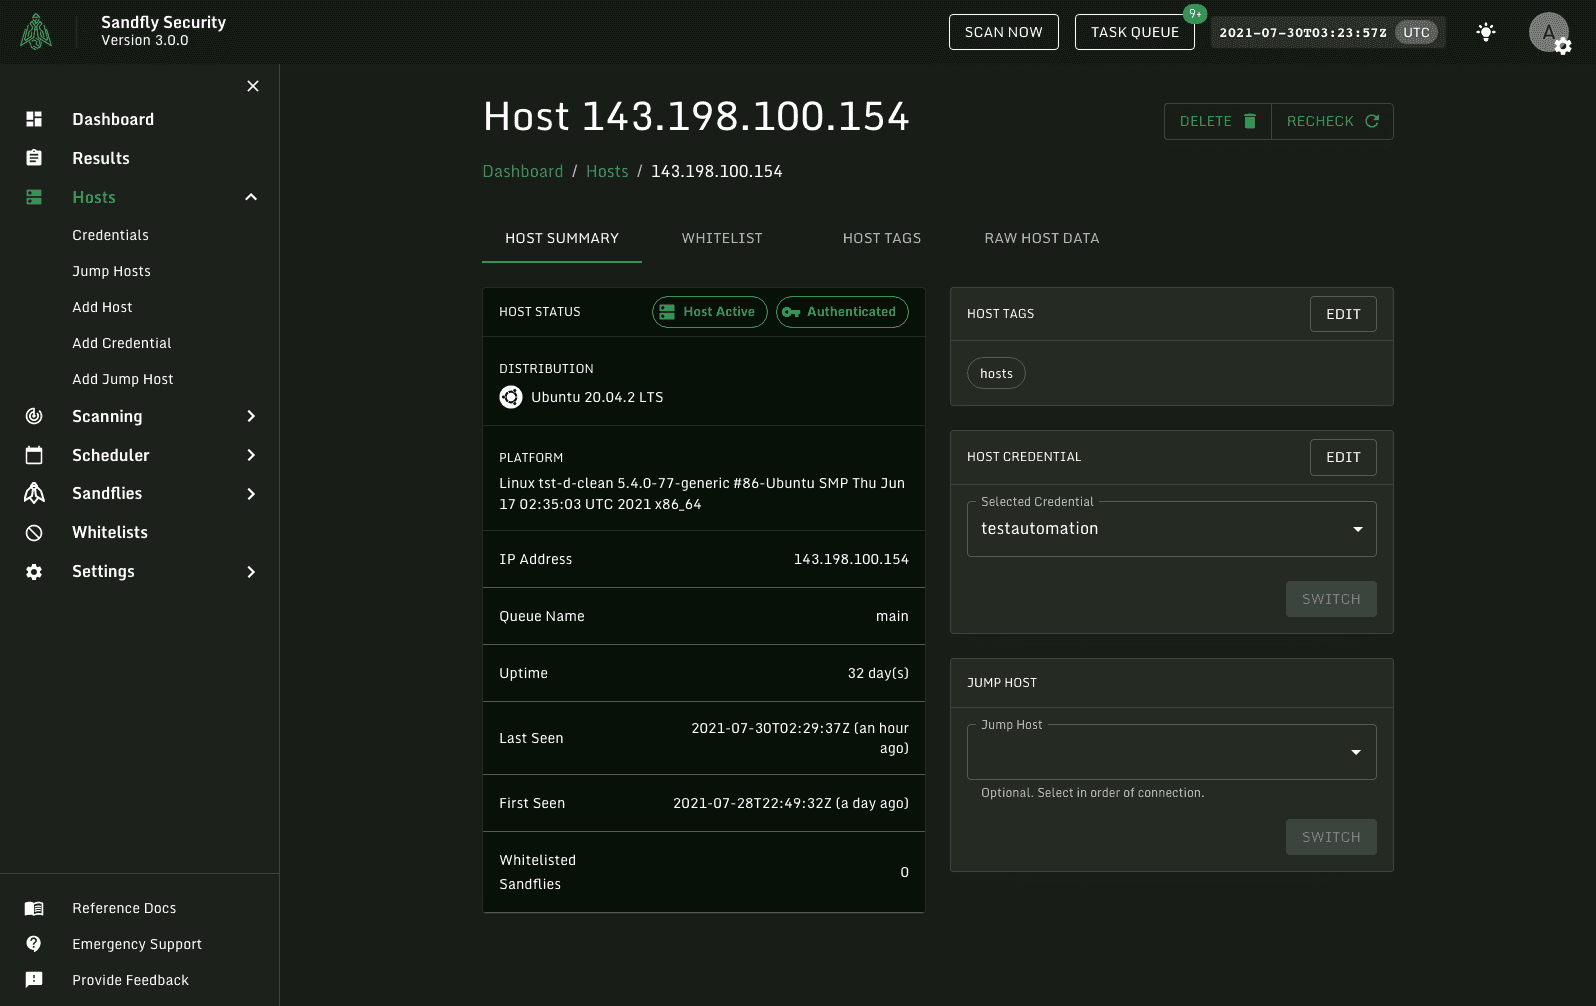The image size is (1596, 1006).
Task: Click the Scan Now button
Action: tap(1003, 32)
